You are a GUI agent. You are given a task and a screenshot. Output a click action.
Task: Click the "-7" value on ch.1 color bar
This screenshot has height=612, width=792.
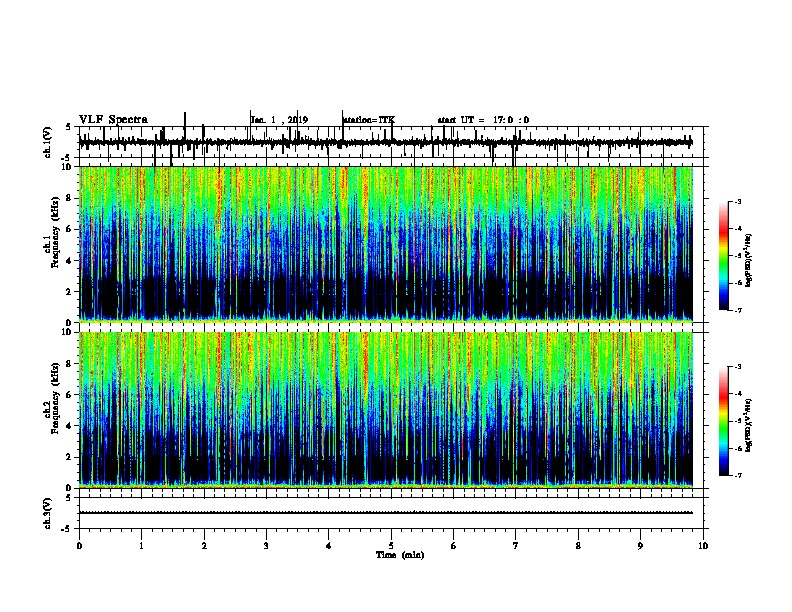(x=737, y=310)
